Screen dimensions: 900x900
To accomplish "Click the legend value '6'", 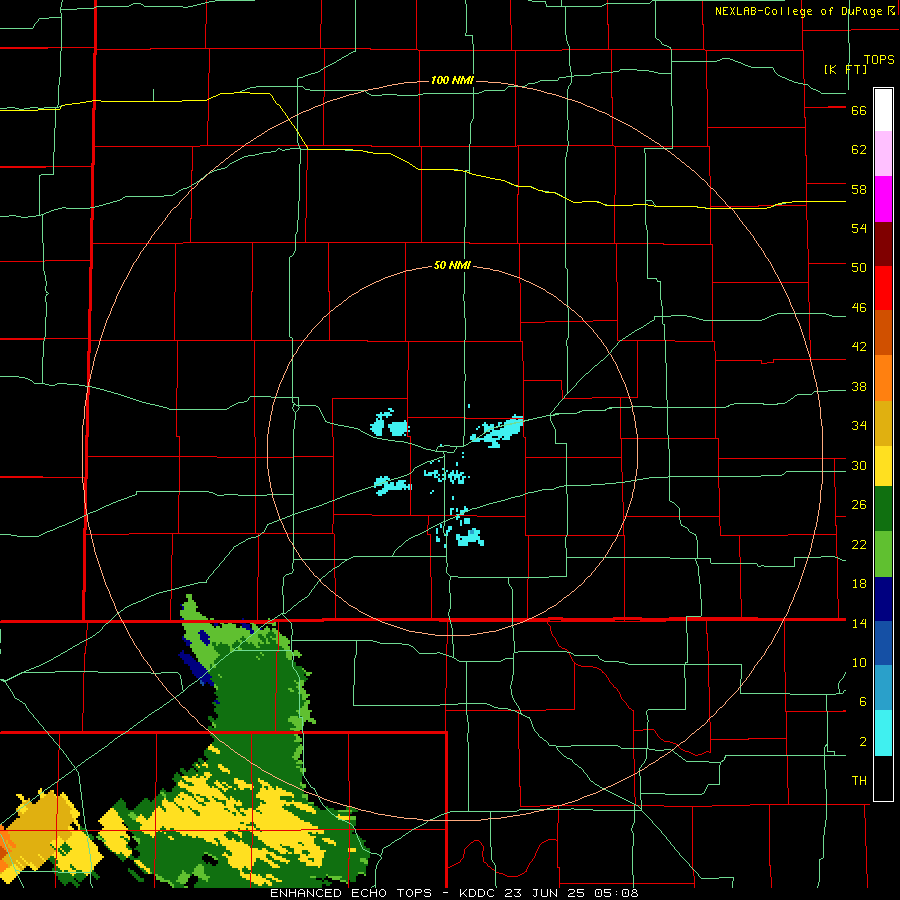I will click(x=863, y=702).
